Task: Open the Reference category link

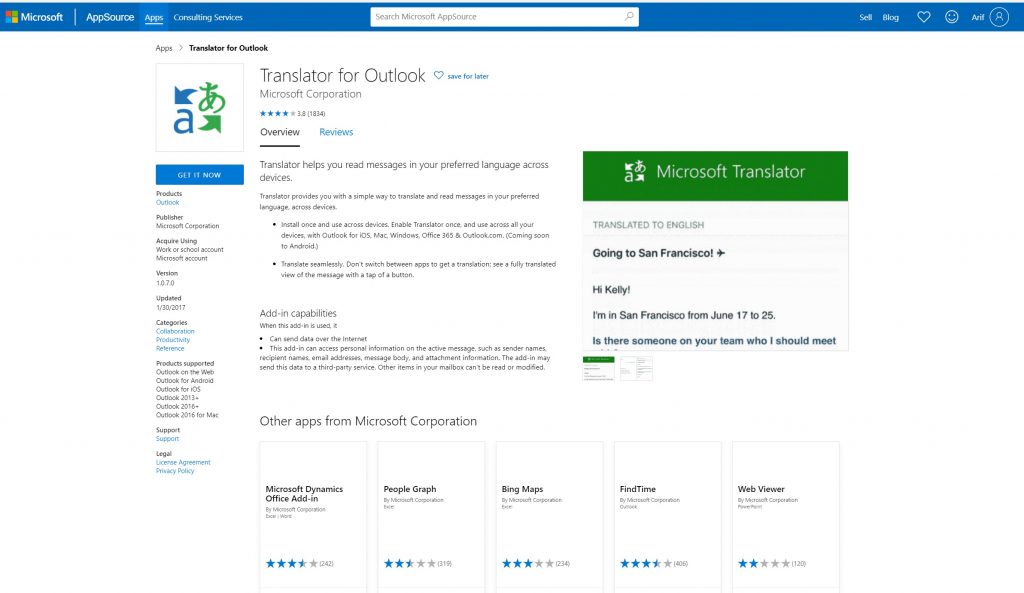Action: pos(170,348)
